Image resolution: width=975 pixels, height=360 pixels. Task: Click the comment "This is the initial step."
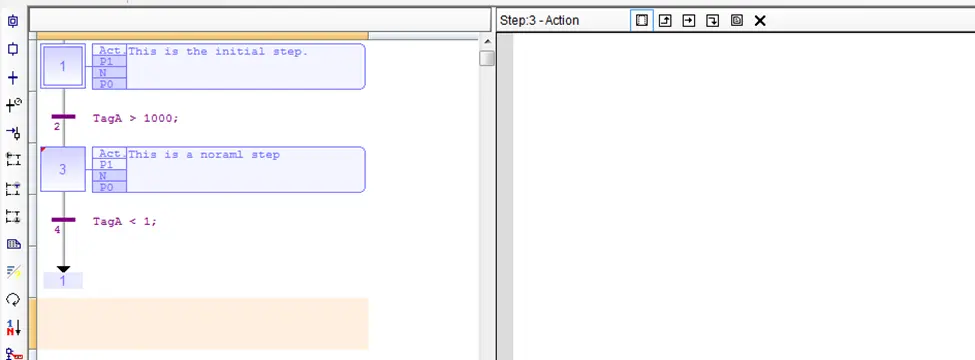(218, 52)
